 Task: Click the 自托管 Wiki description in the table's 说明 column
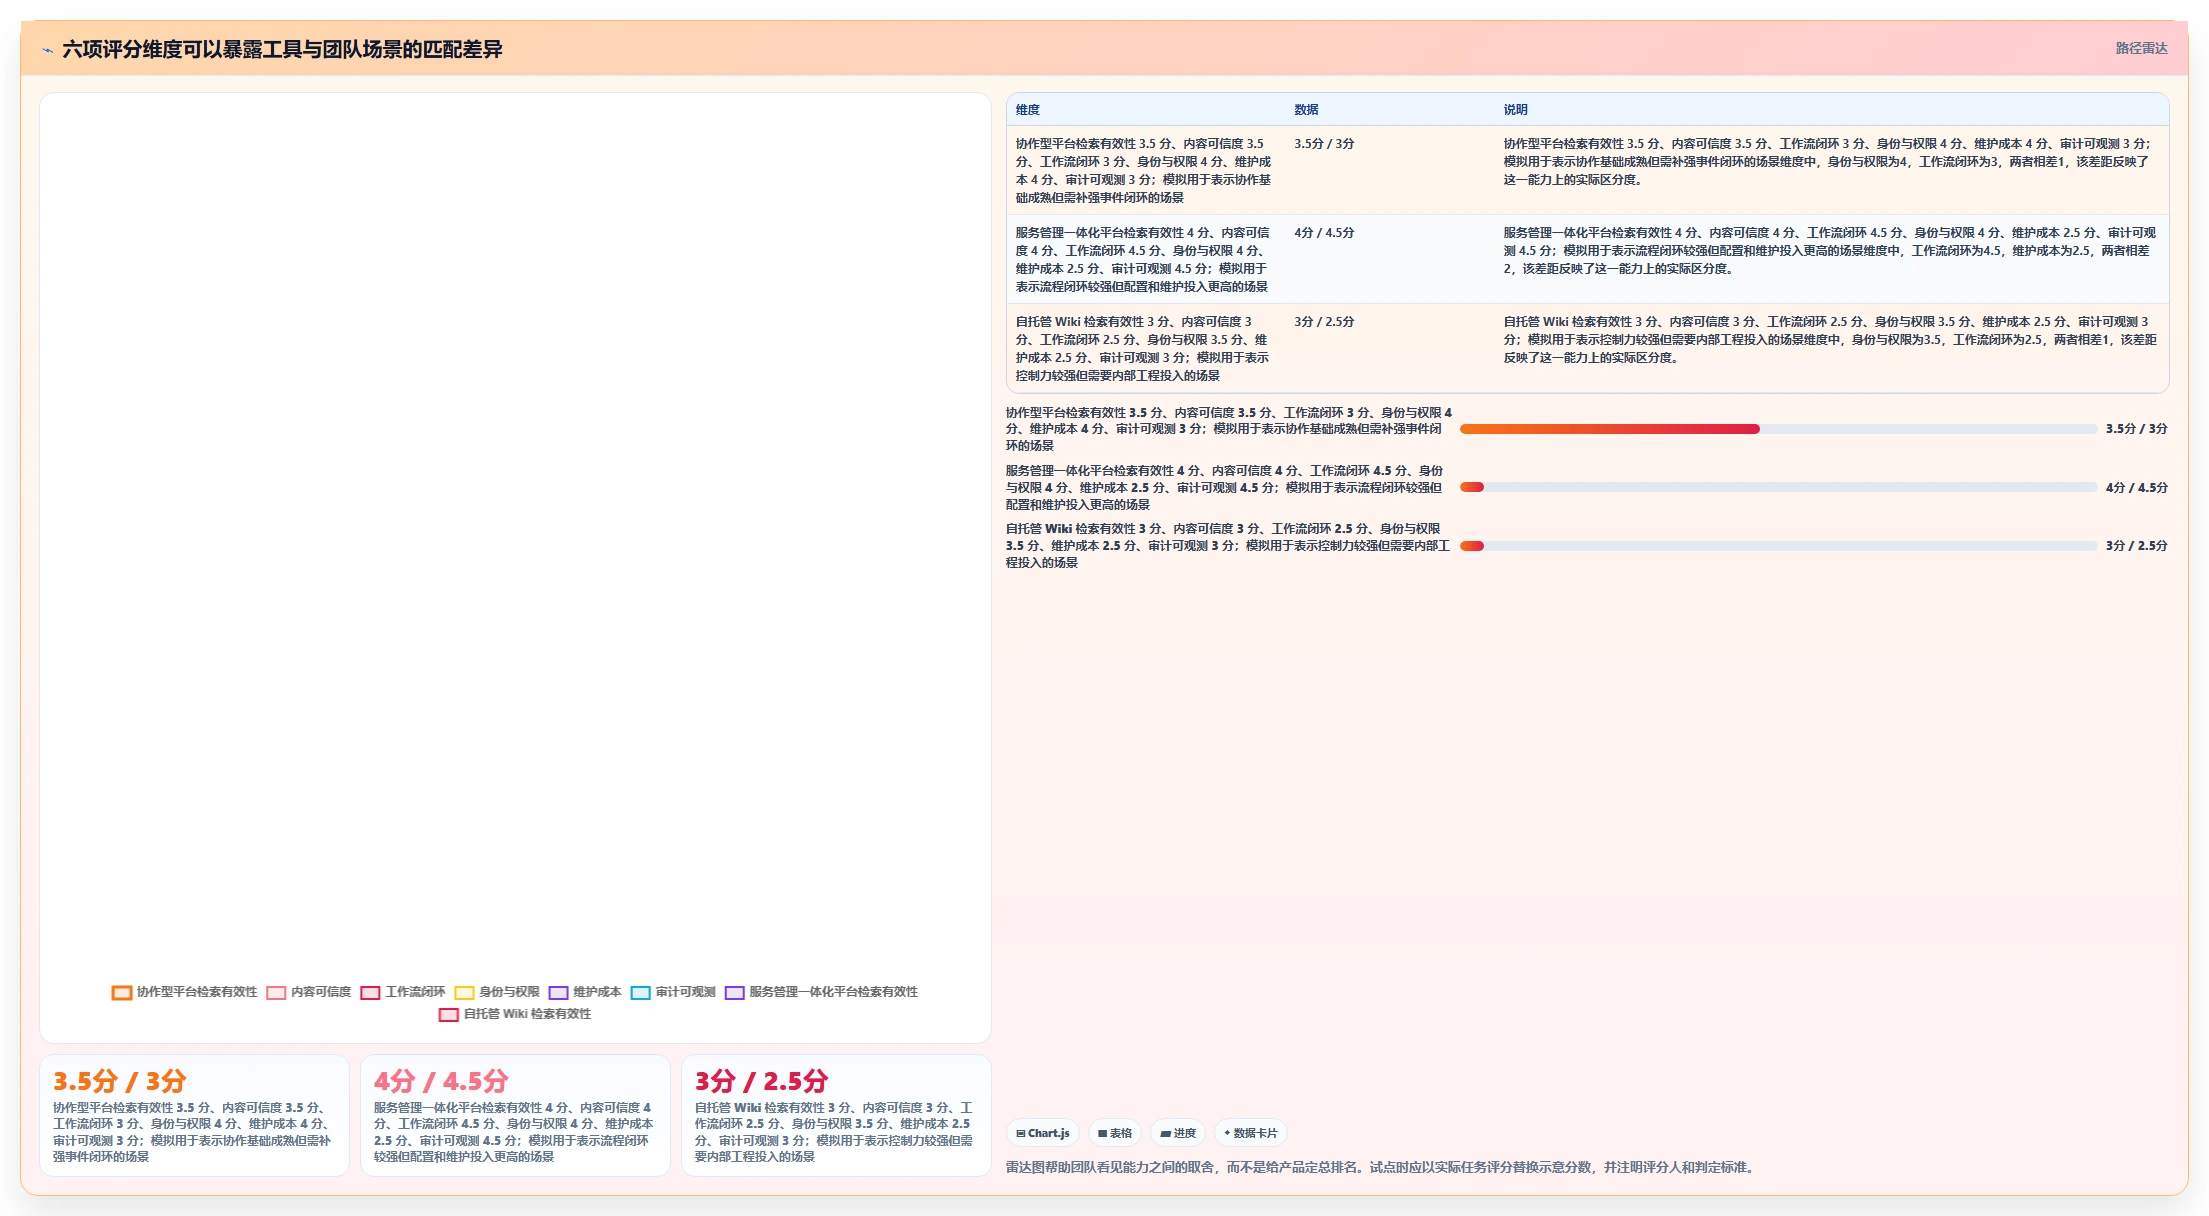[1828, 340]
